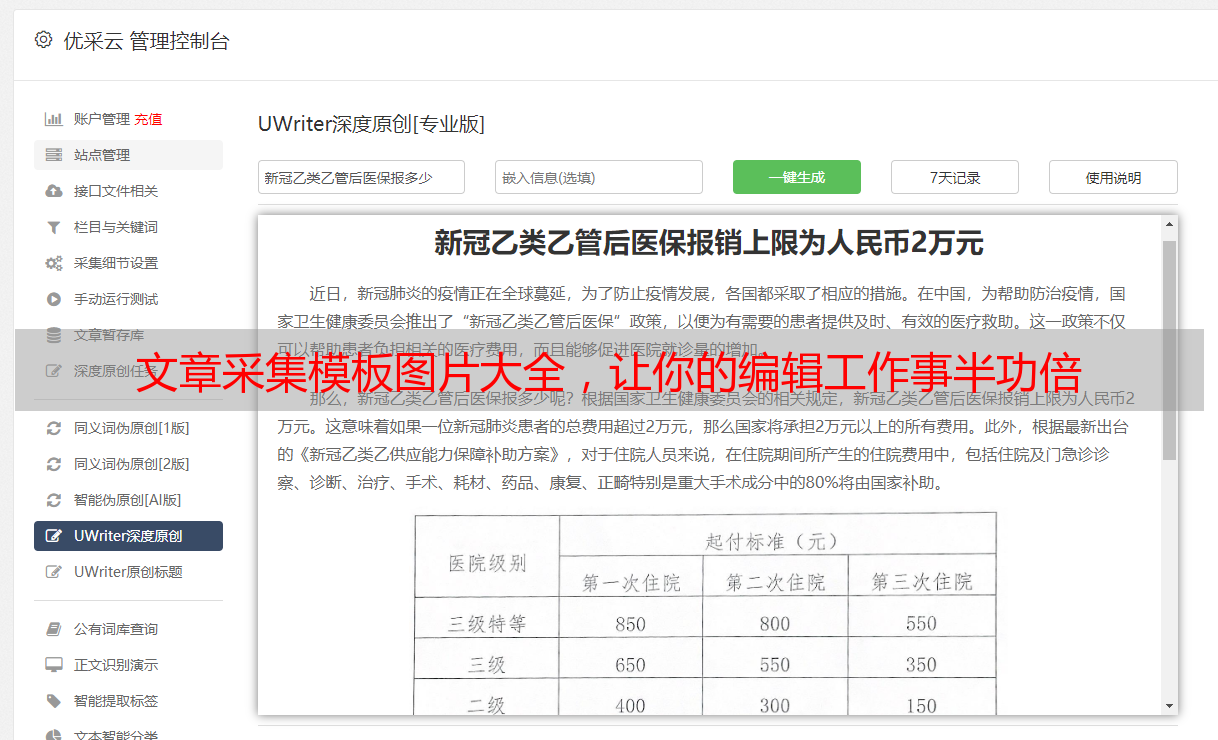The height and width of the screenshot is (740, 1218).
Task: Click the 第一次住院 column header
Action: (x=631, y=582)
